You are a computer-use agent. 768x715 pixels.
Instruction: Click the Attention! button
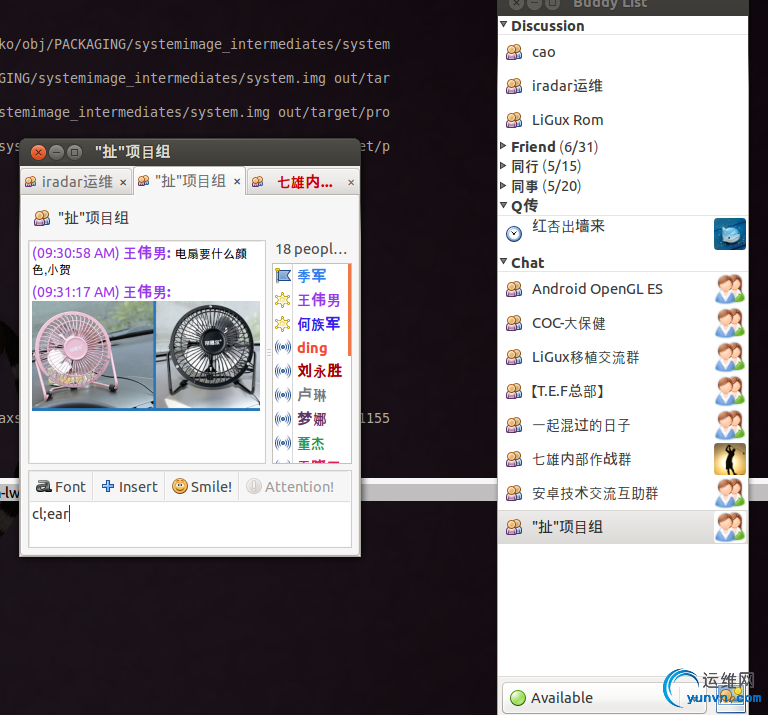coord(290,487)
